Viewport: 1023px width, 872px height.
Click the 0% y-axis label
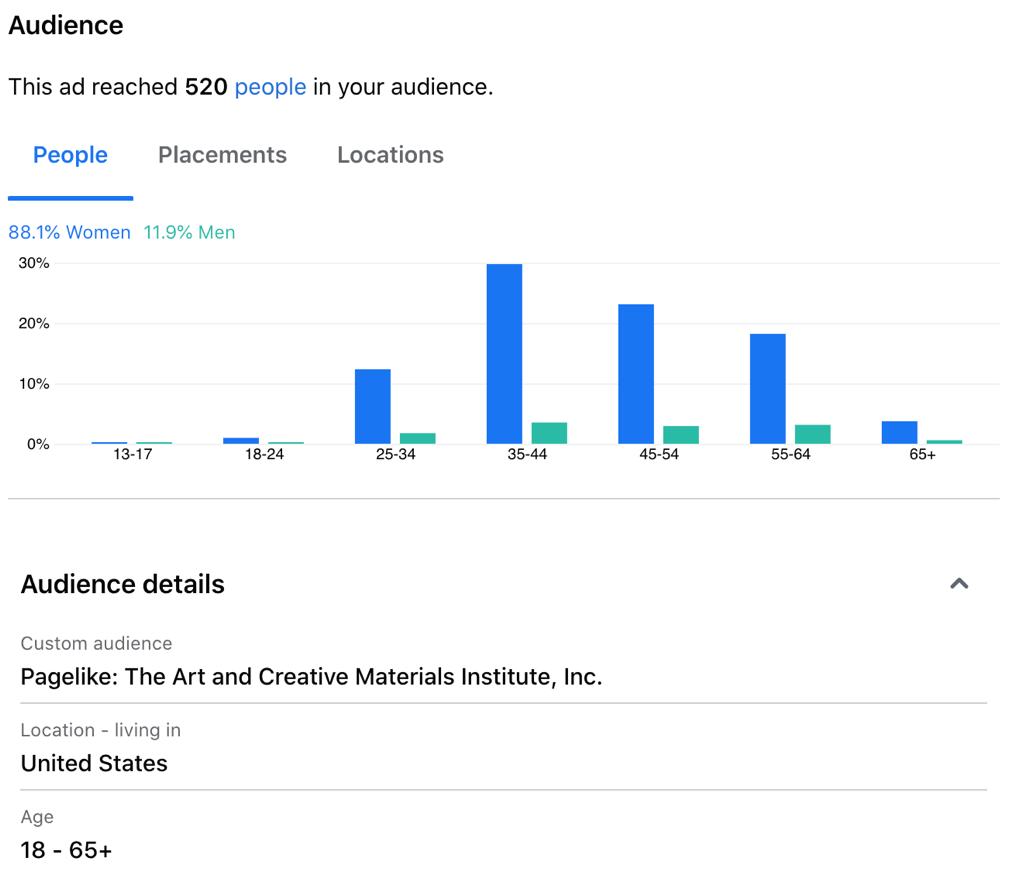(38, 444)
